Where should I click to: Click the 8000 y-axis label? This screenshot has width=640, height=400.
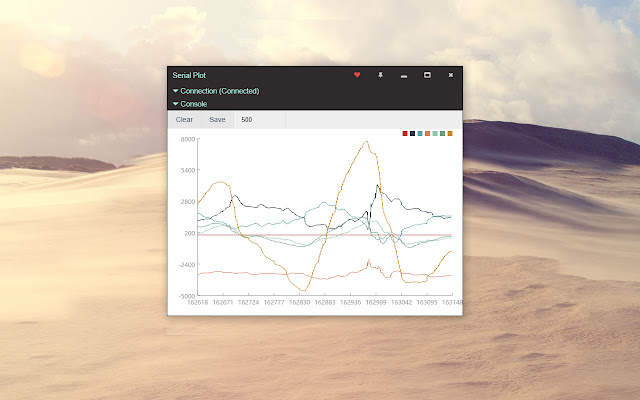[188, 139]
